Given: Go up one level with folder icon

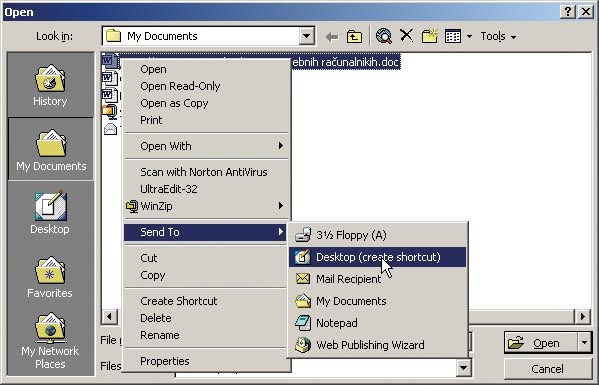Looking at the screenshot, I should [x=354, y=37].
